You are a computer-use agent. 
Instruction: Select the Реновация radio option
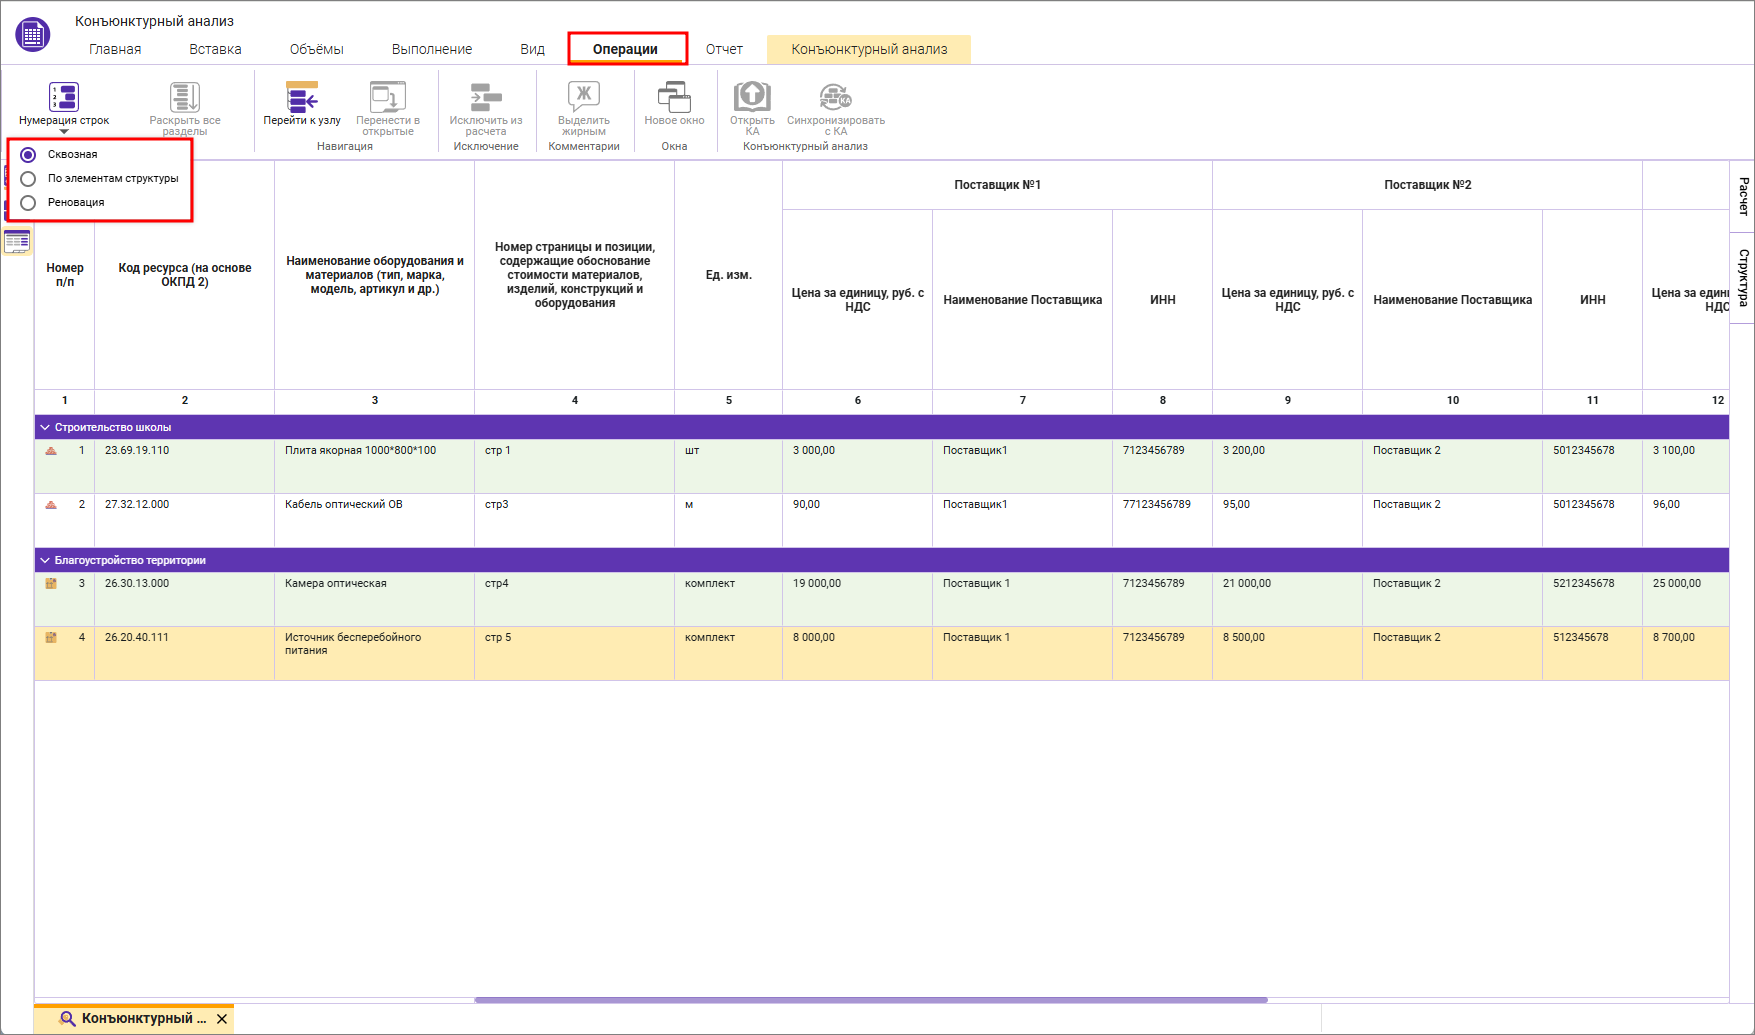pyautogui.click(x=28, y=203)
